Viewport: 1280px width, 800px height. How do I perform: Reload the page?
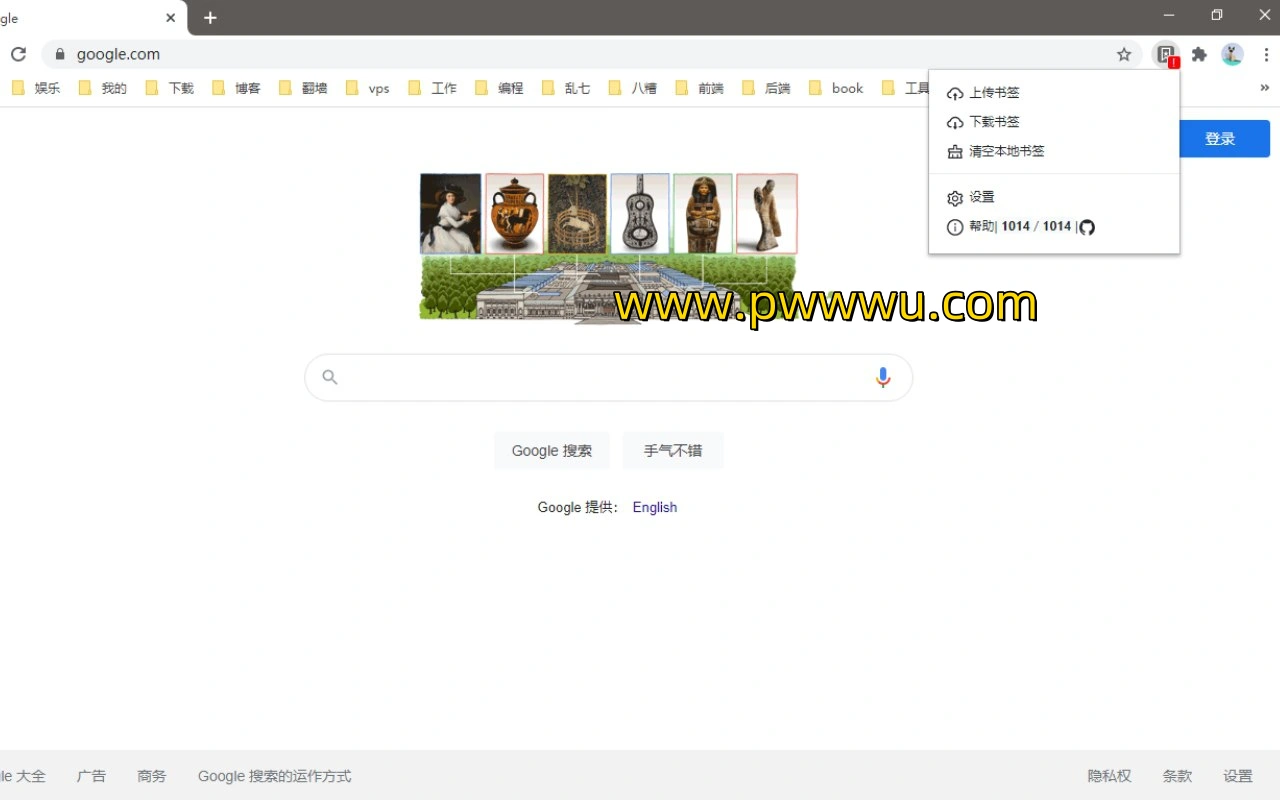[x=18, y=55]
